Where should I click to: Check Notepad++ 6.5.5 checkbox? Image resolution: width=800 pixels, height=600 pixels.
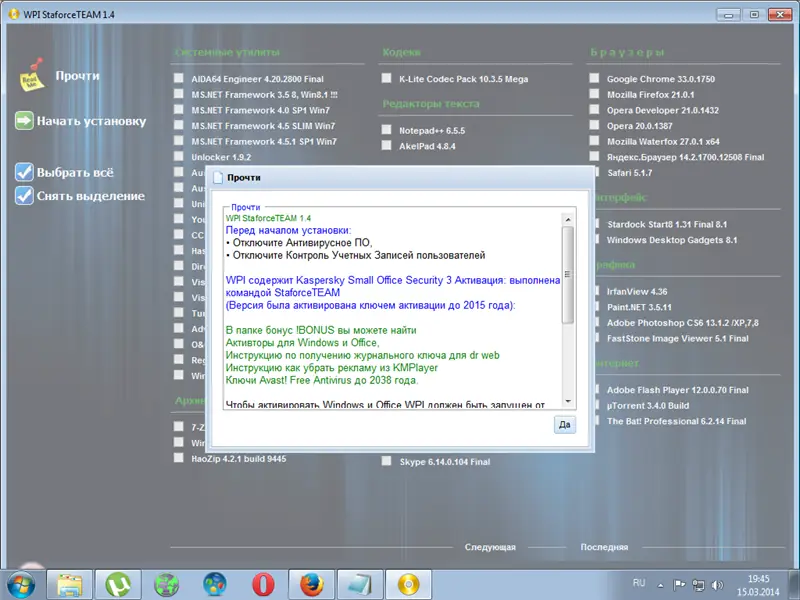(387, 130)
